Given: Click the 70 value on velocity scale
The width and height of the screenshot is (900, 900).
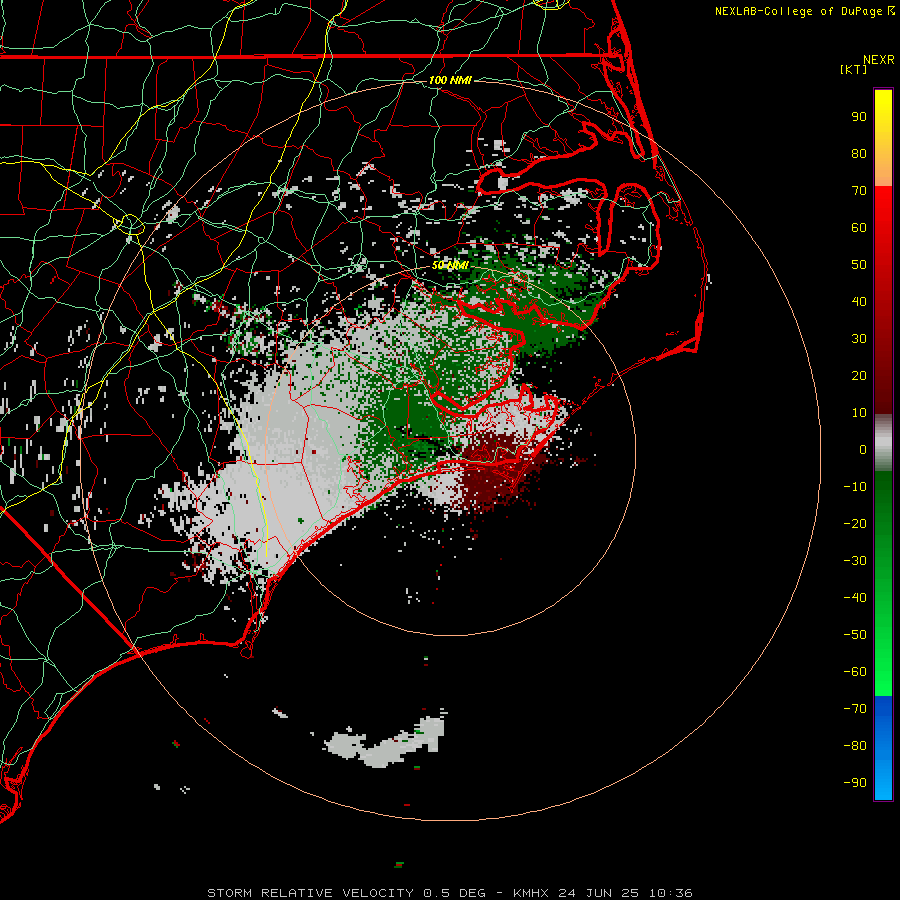Looking at the screenshot, I should coord(859,191).
